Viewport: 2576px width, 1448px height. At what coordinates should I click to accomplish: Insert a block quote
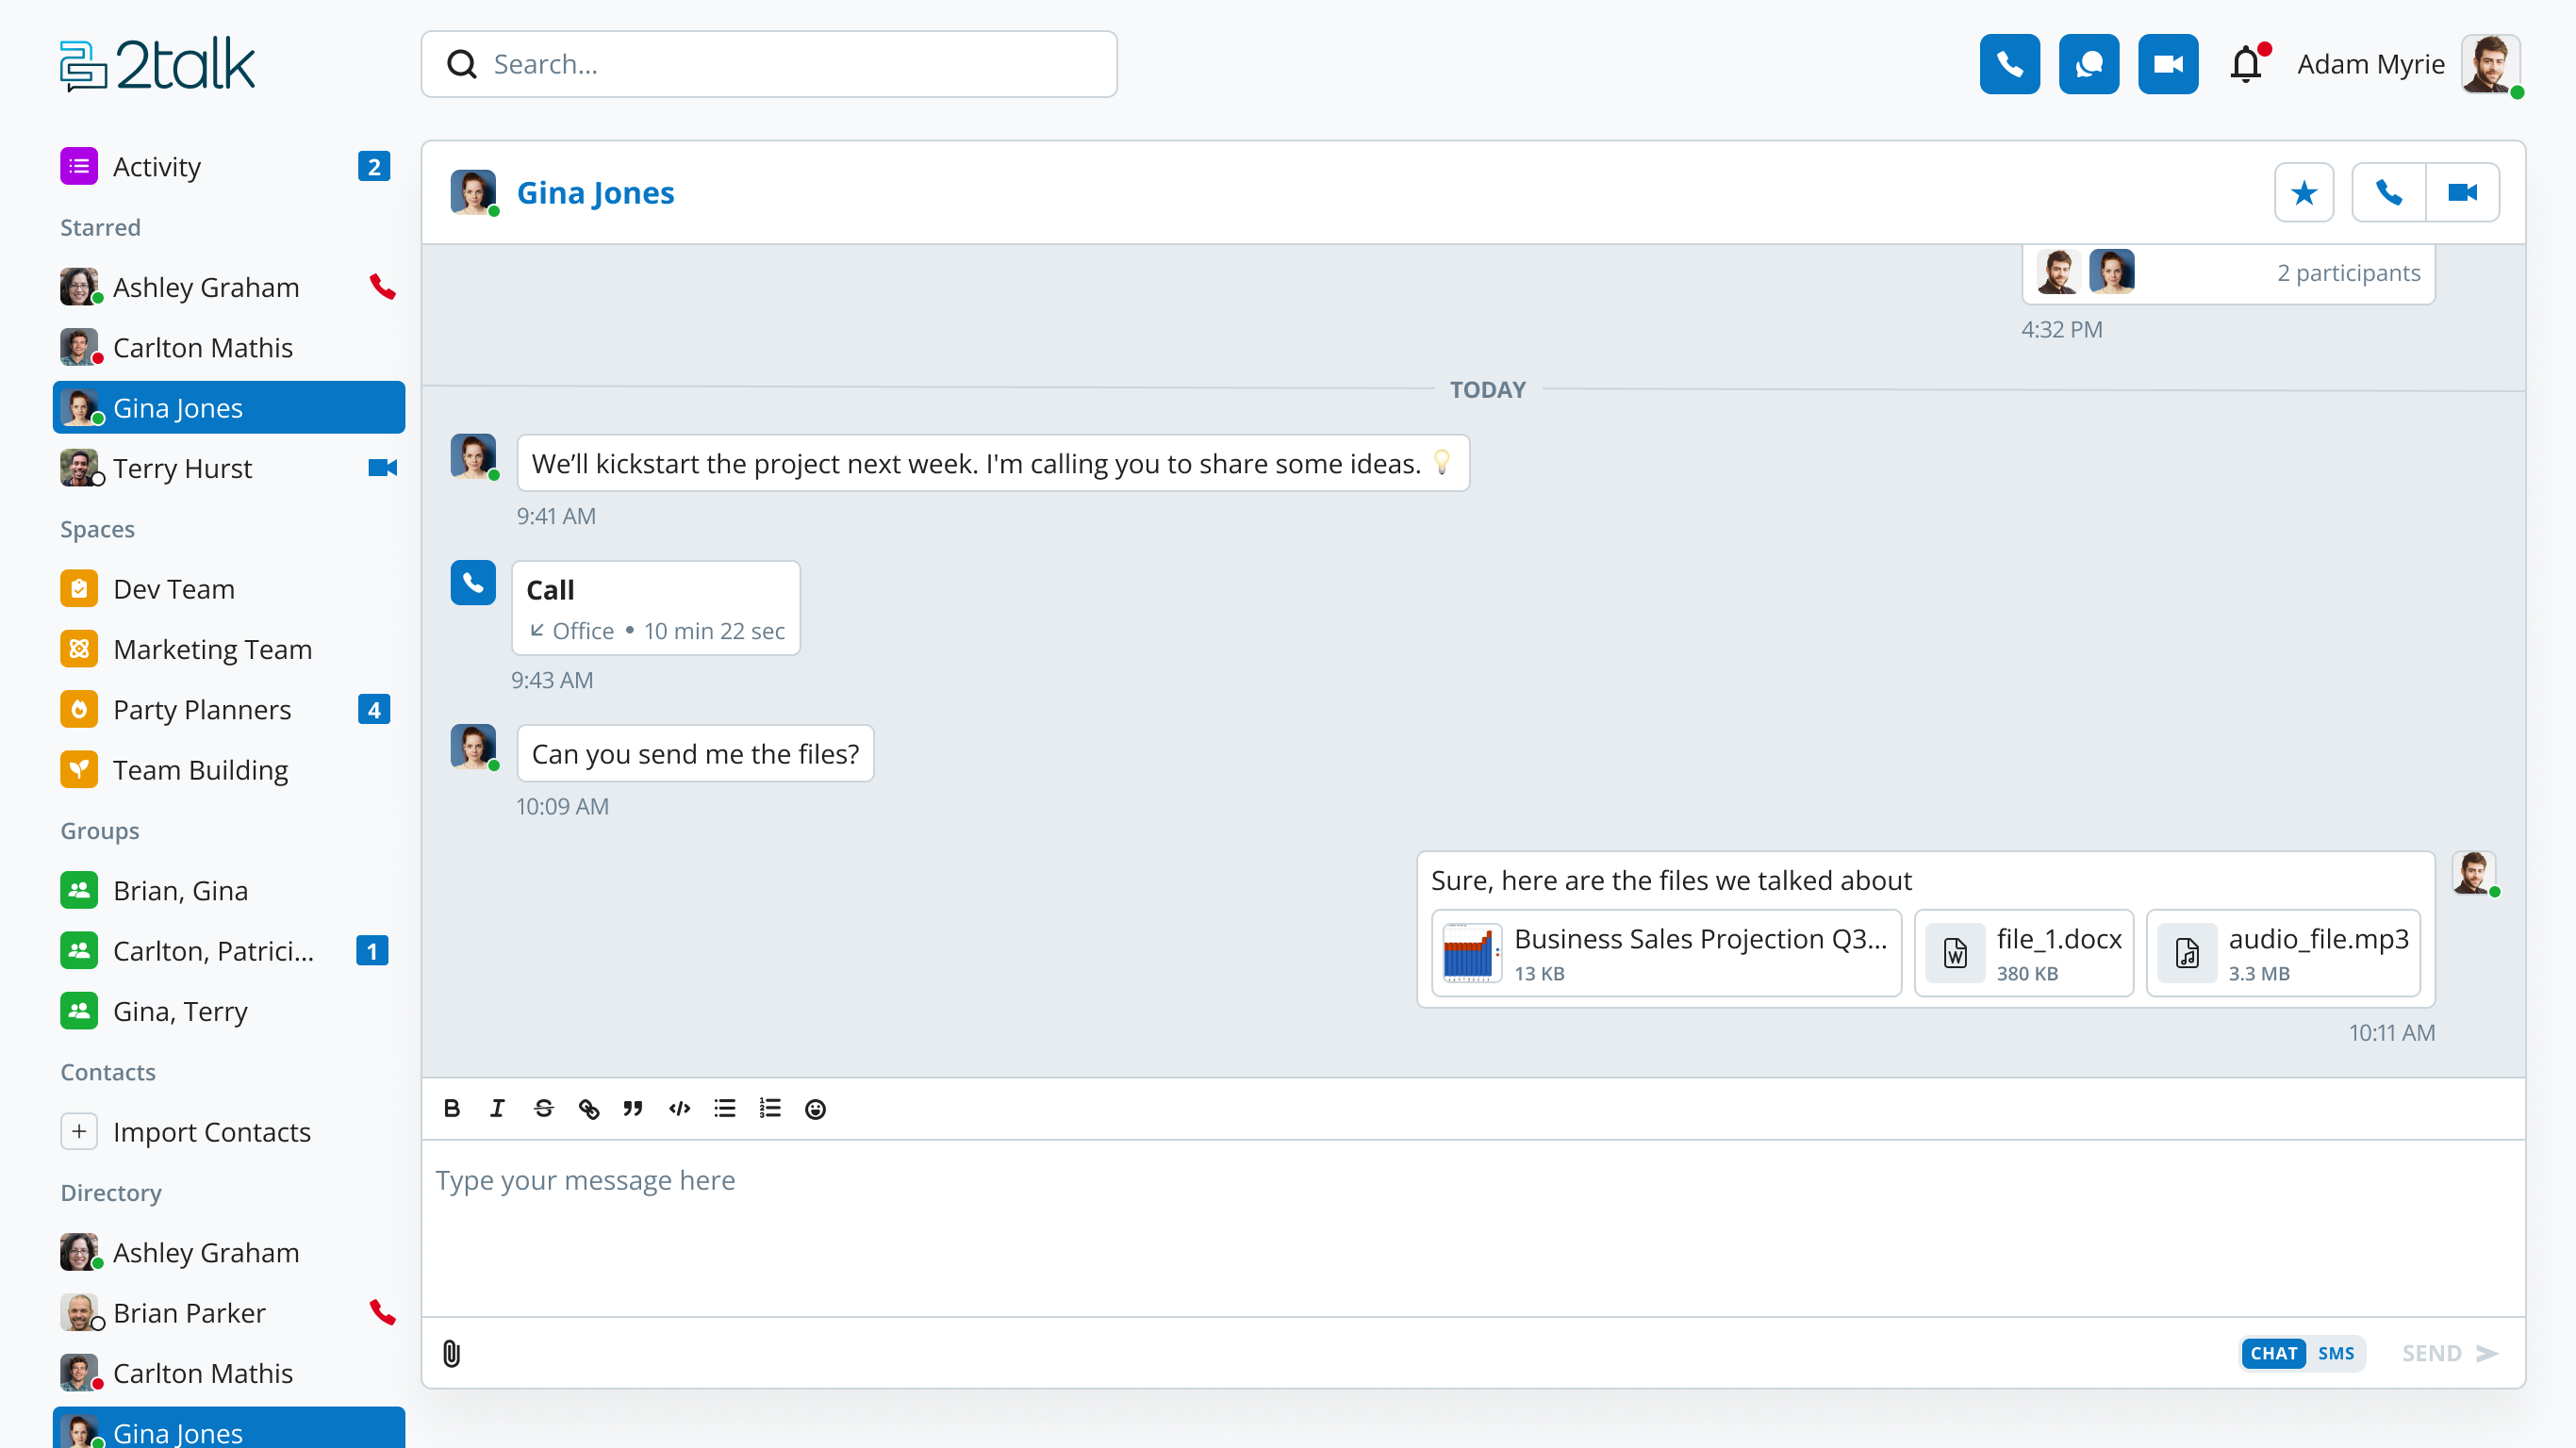coord(633,1108)
